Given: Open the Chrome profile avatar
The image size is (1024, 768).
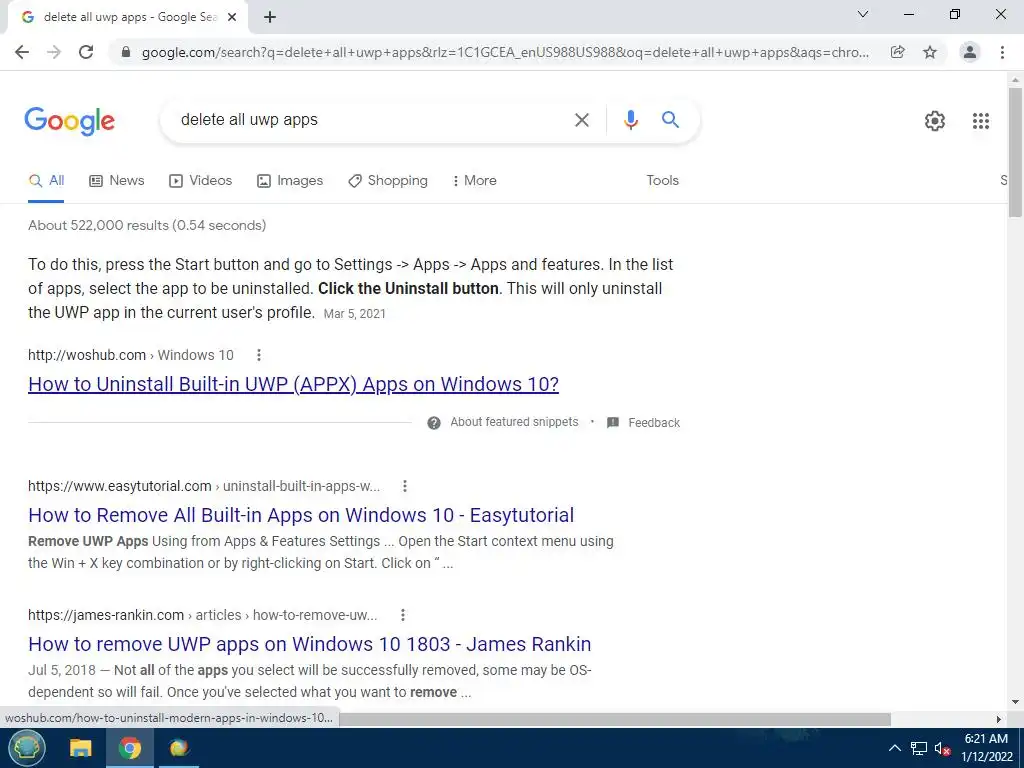Looking at the screenshot, I should (x=970, y=52).
